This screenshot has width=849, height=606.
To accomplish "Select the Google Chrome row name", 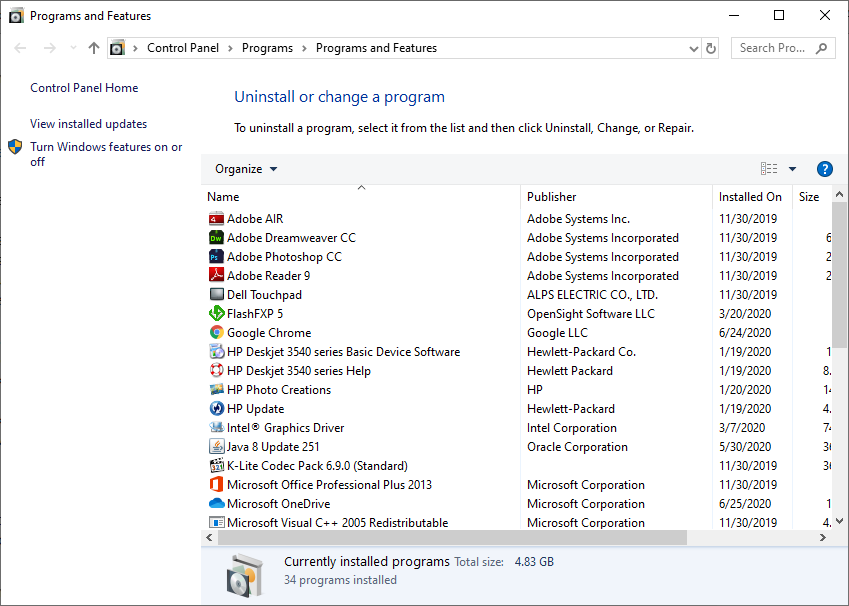I will pyautogui.click(x=269, y=333).
